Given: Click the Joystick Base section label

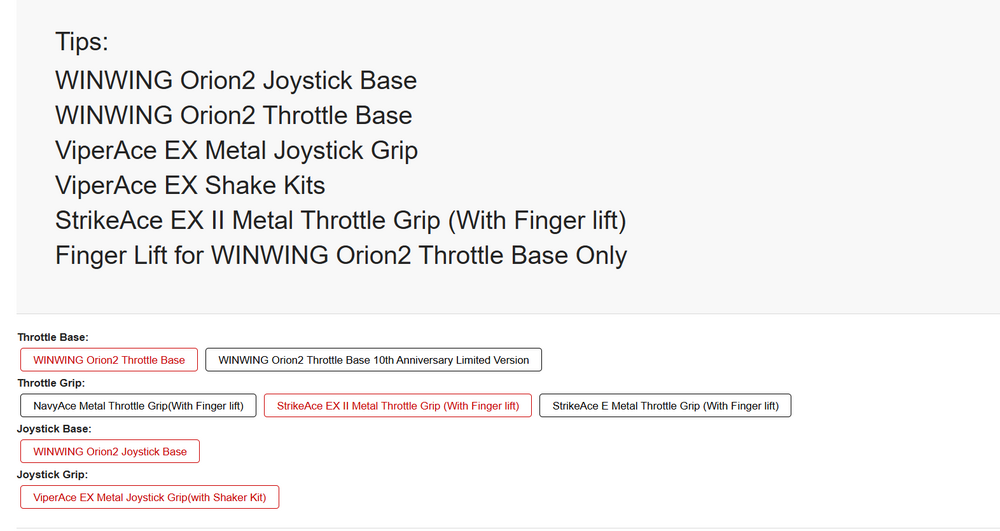Looking at the screenshot, I should pos(54,429).
